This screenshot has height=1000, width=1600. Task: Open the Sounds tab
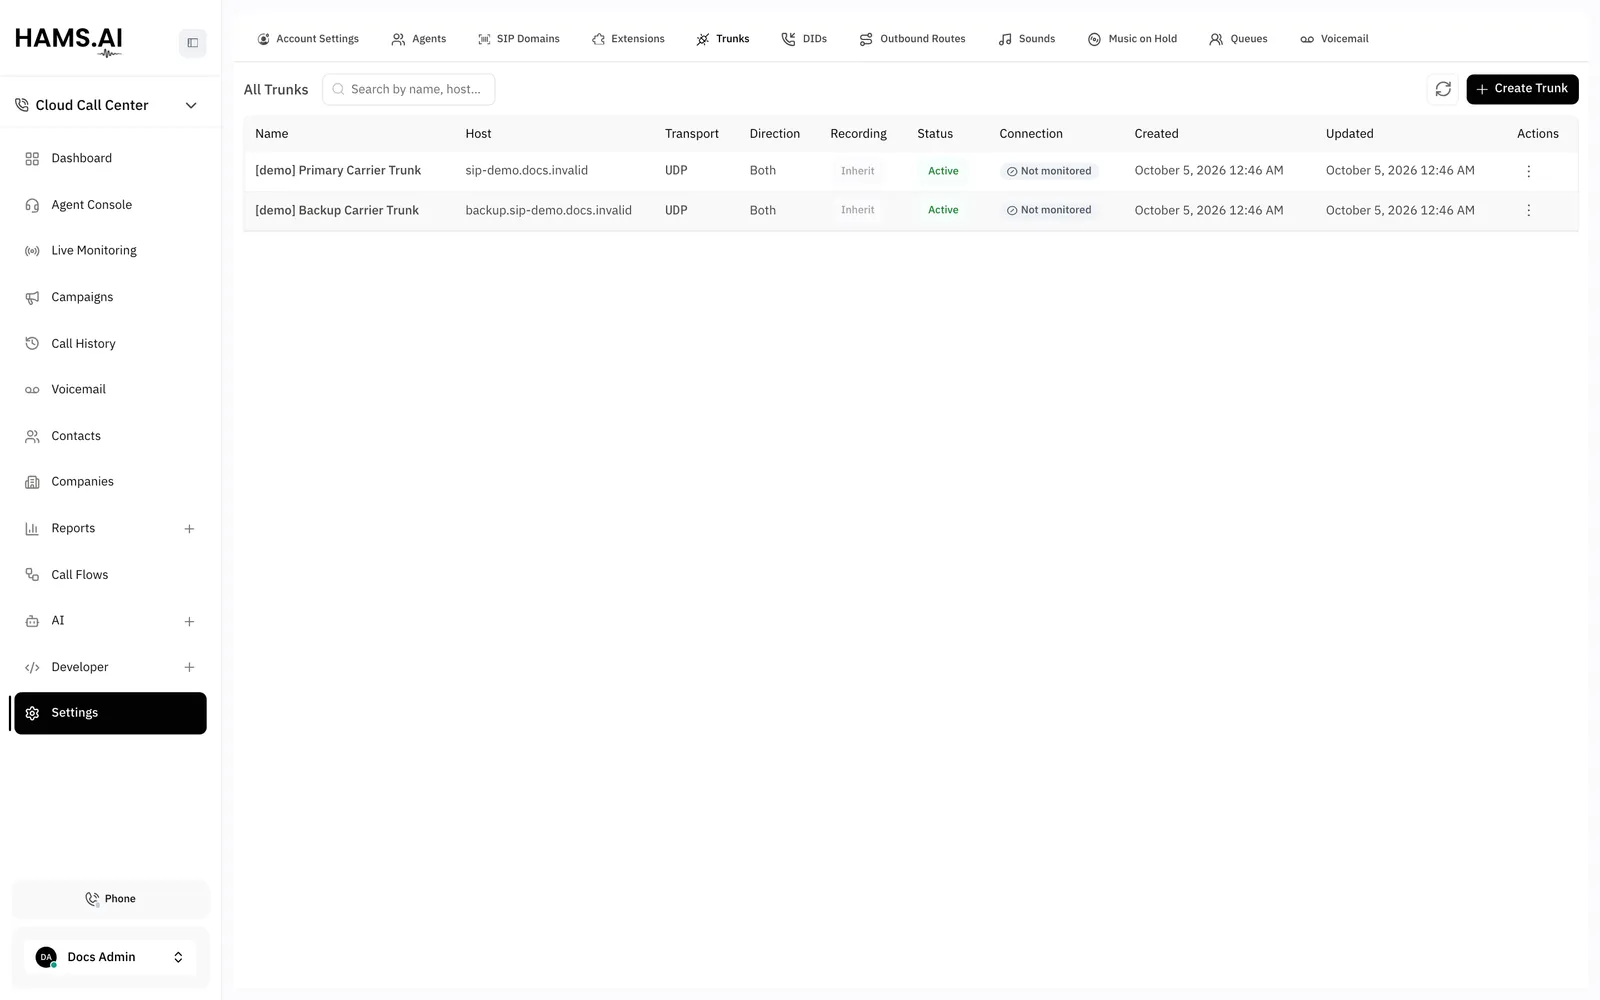tap(1027, 39)
